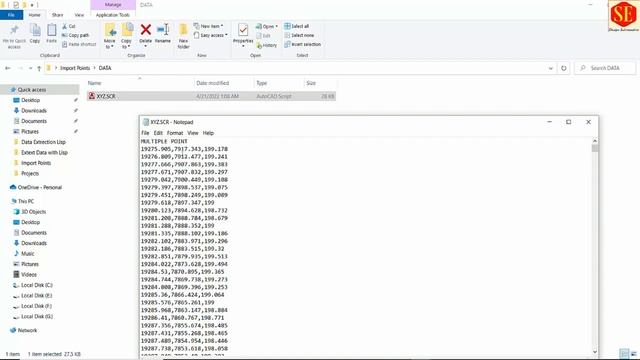Image resolution: width=640 pixels, height=360 pixels.
Task: Click Select none in ribbon
Action: pos(299,35)
